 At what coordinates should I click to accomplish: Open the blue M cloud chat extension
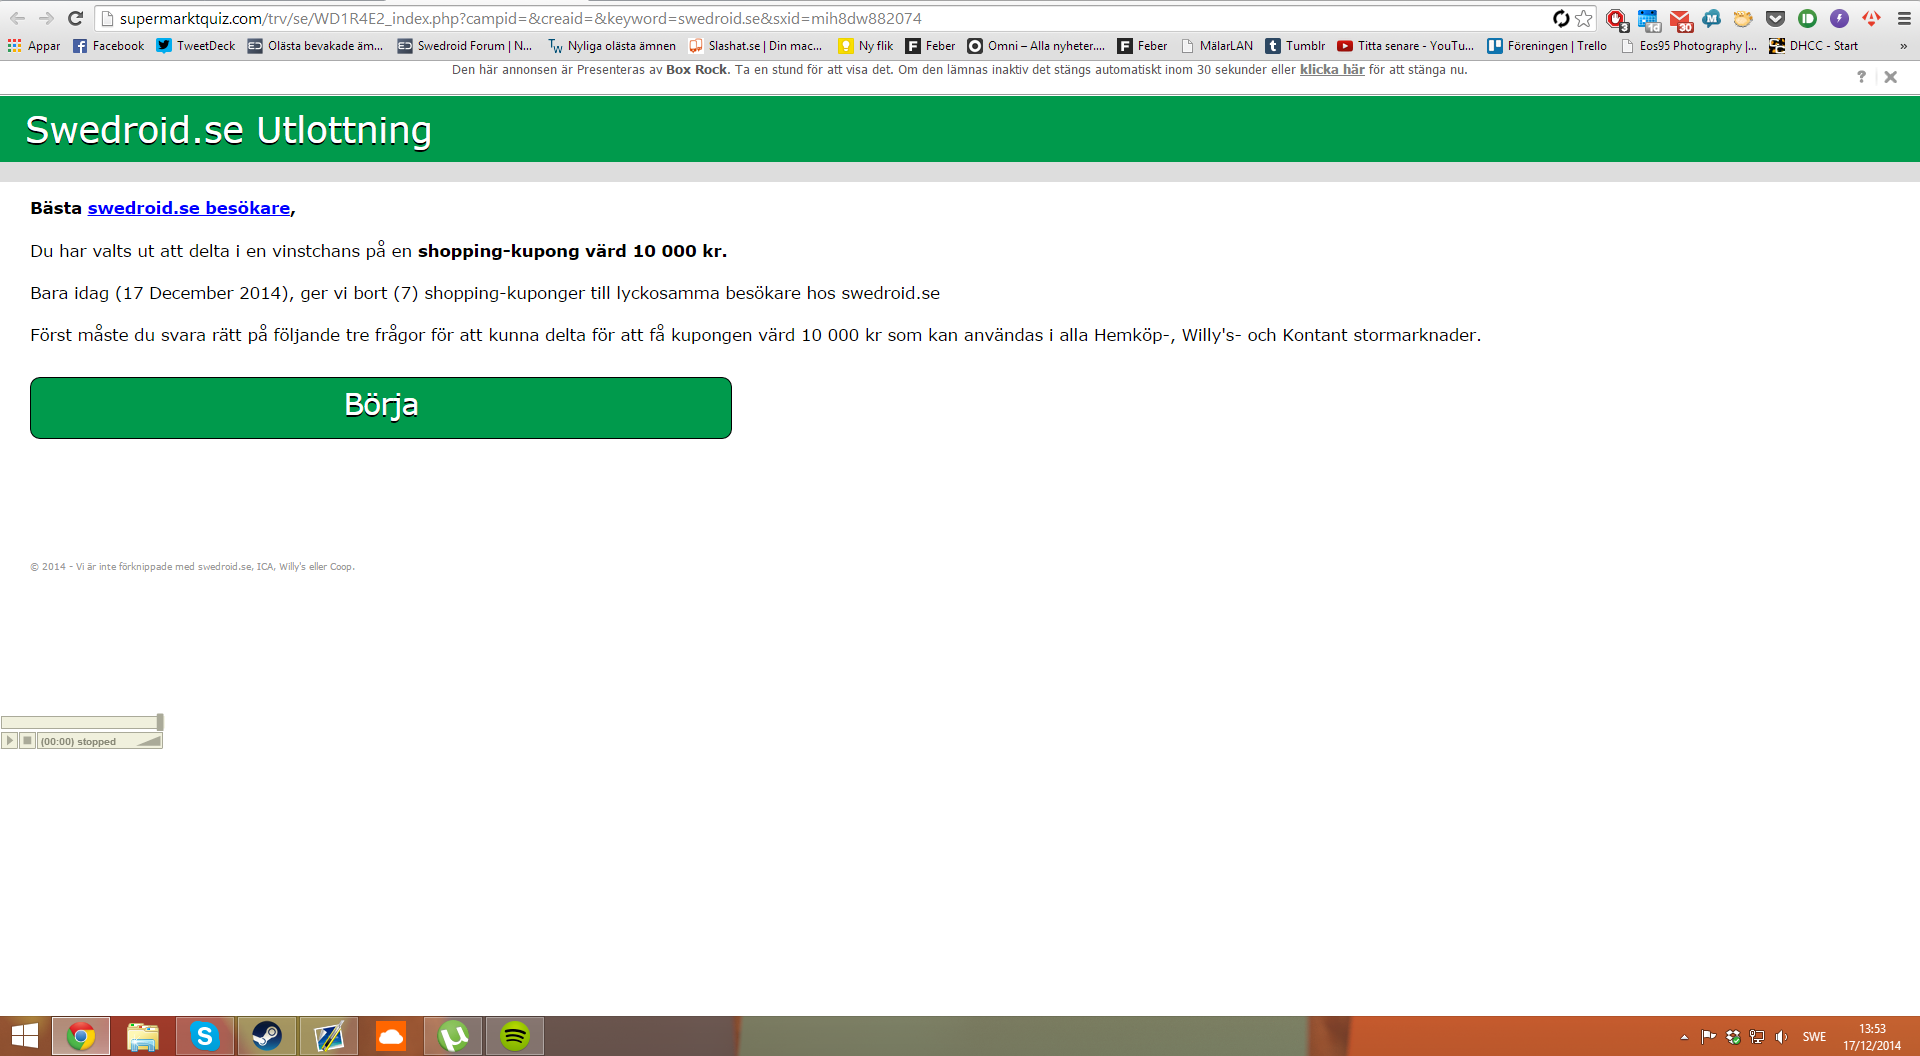tap(1712, 18)
